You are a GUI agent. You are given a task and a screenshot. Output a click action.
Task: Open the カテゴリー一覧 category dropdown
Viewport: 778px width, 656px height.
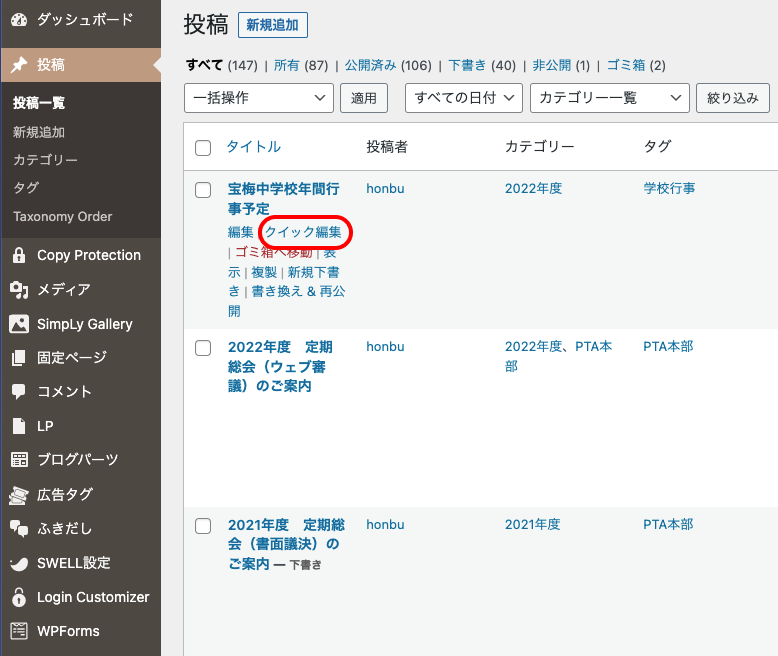pos(609,98)
